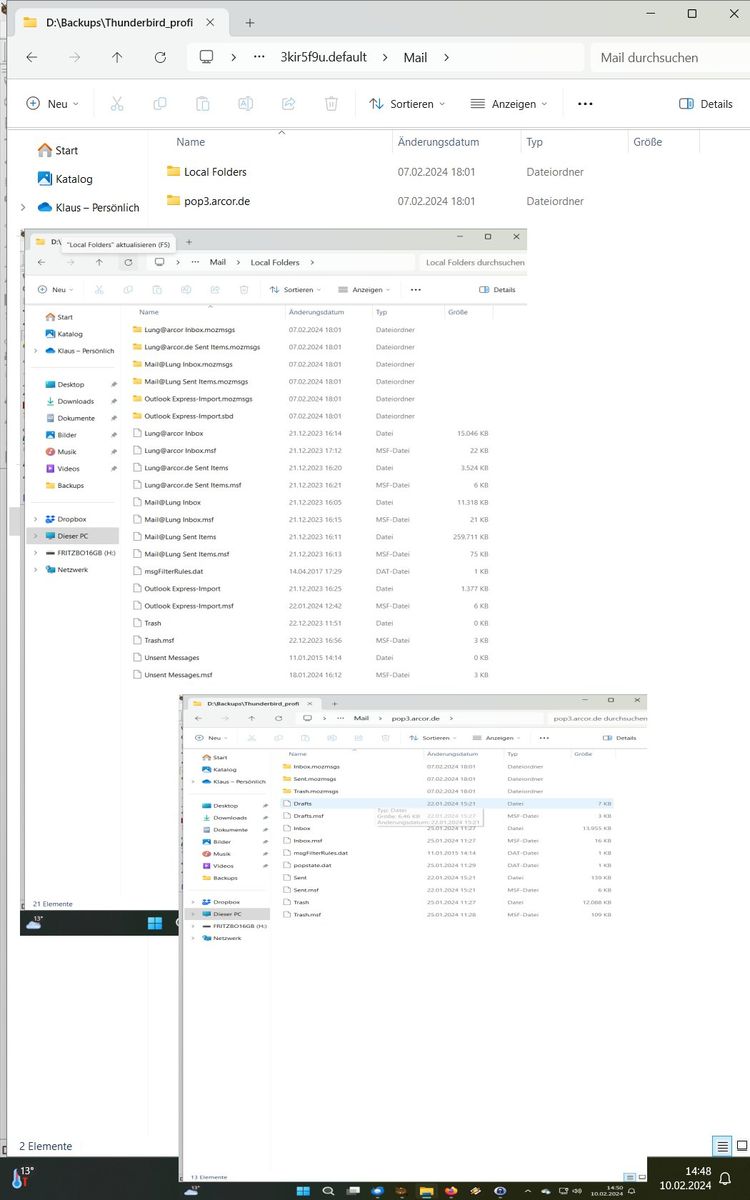Go up one level in Local Folders window
Screen dimensions: 750x1200
point(99,262)
